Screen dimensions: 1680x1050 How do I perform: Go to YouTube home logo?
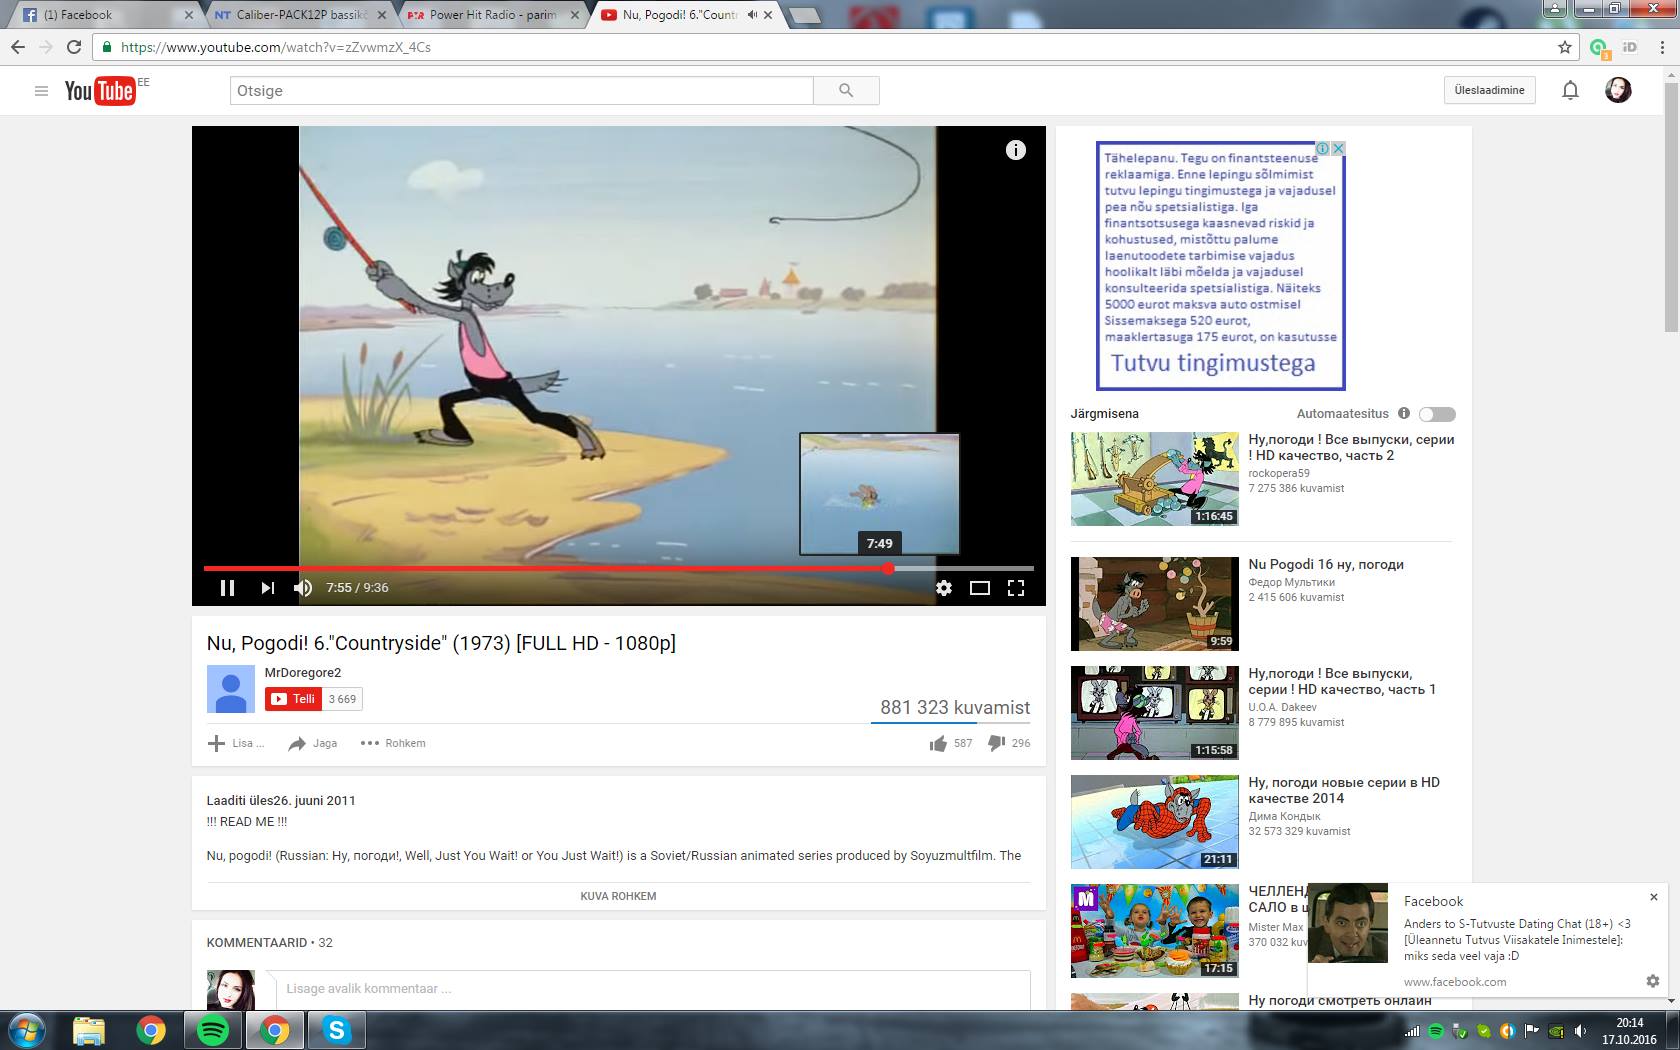(x=100, y=91)
